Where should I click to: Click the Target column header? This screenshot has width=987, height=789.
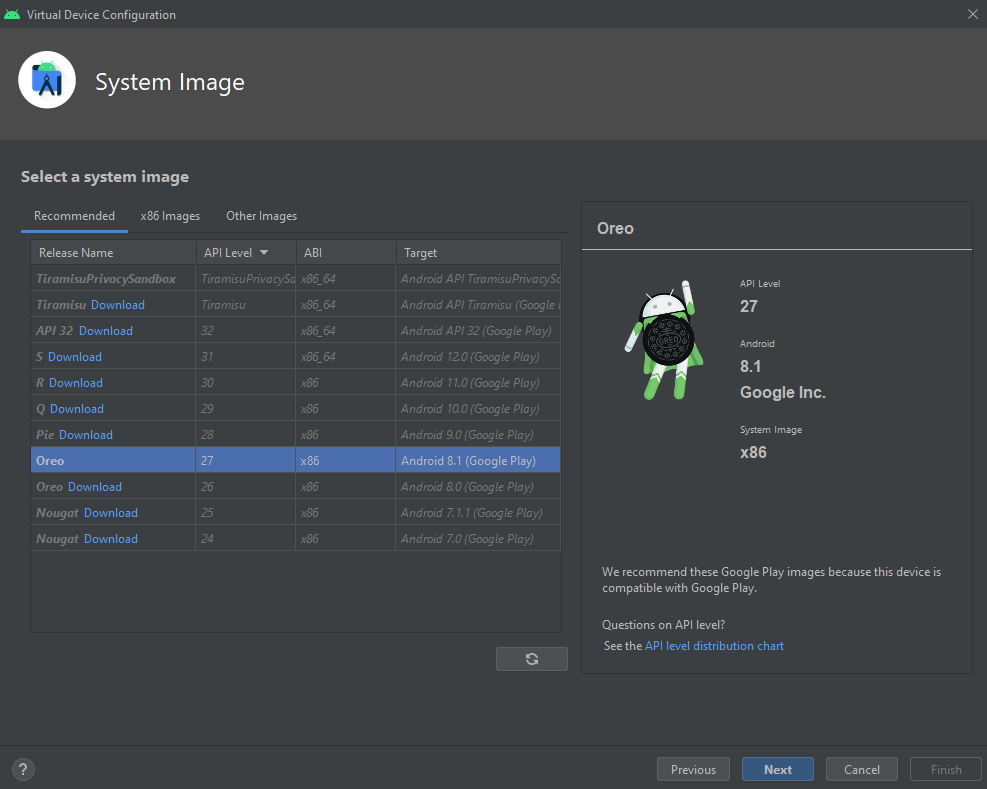[478, 253]
